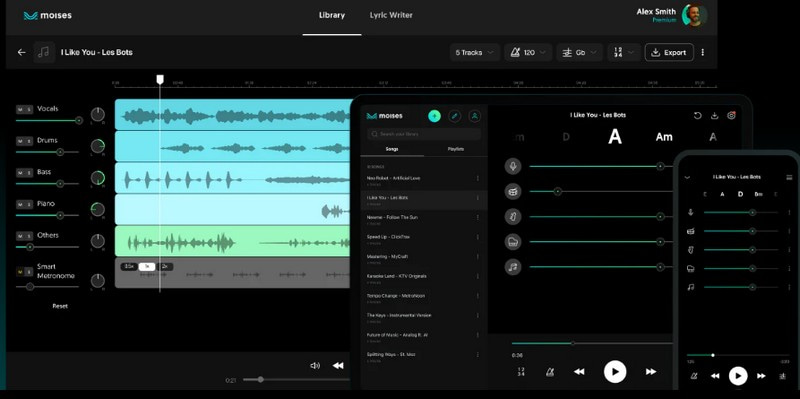Image resolution: width=800 pixels, height=399 pixels.
Task: Open options for Splitting Ways song row
Action: [x=478, y=355]
